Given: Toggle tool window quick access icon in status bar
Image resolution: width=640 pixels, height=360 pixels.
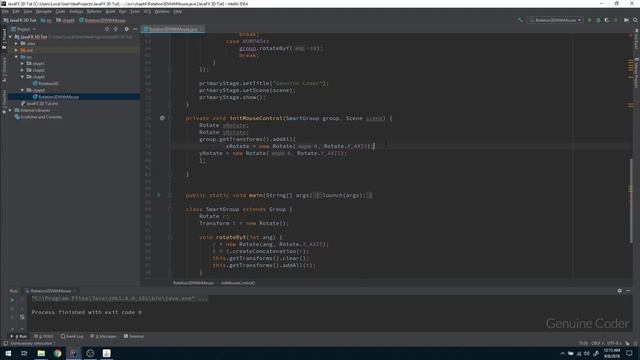Looking at the screenshot, I should pos(5,343).
